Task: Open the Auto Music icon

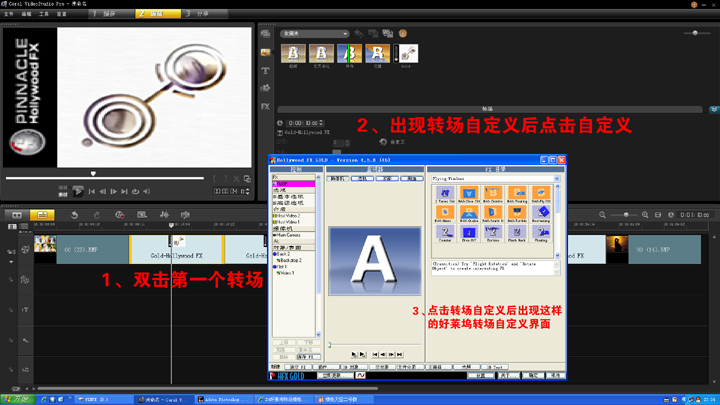Action: [x=186, y=215]
